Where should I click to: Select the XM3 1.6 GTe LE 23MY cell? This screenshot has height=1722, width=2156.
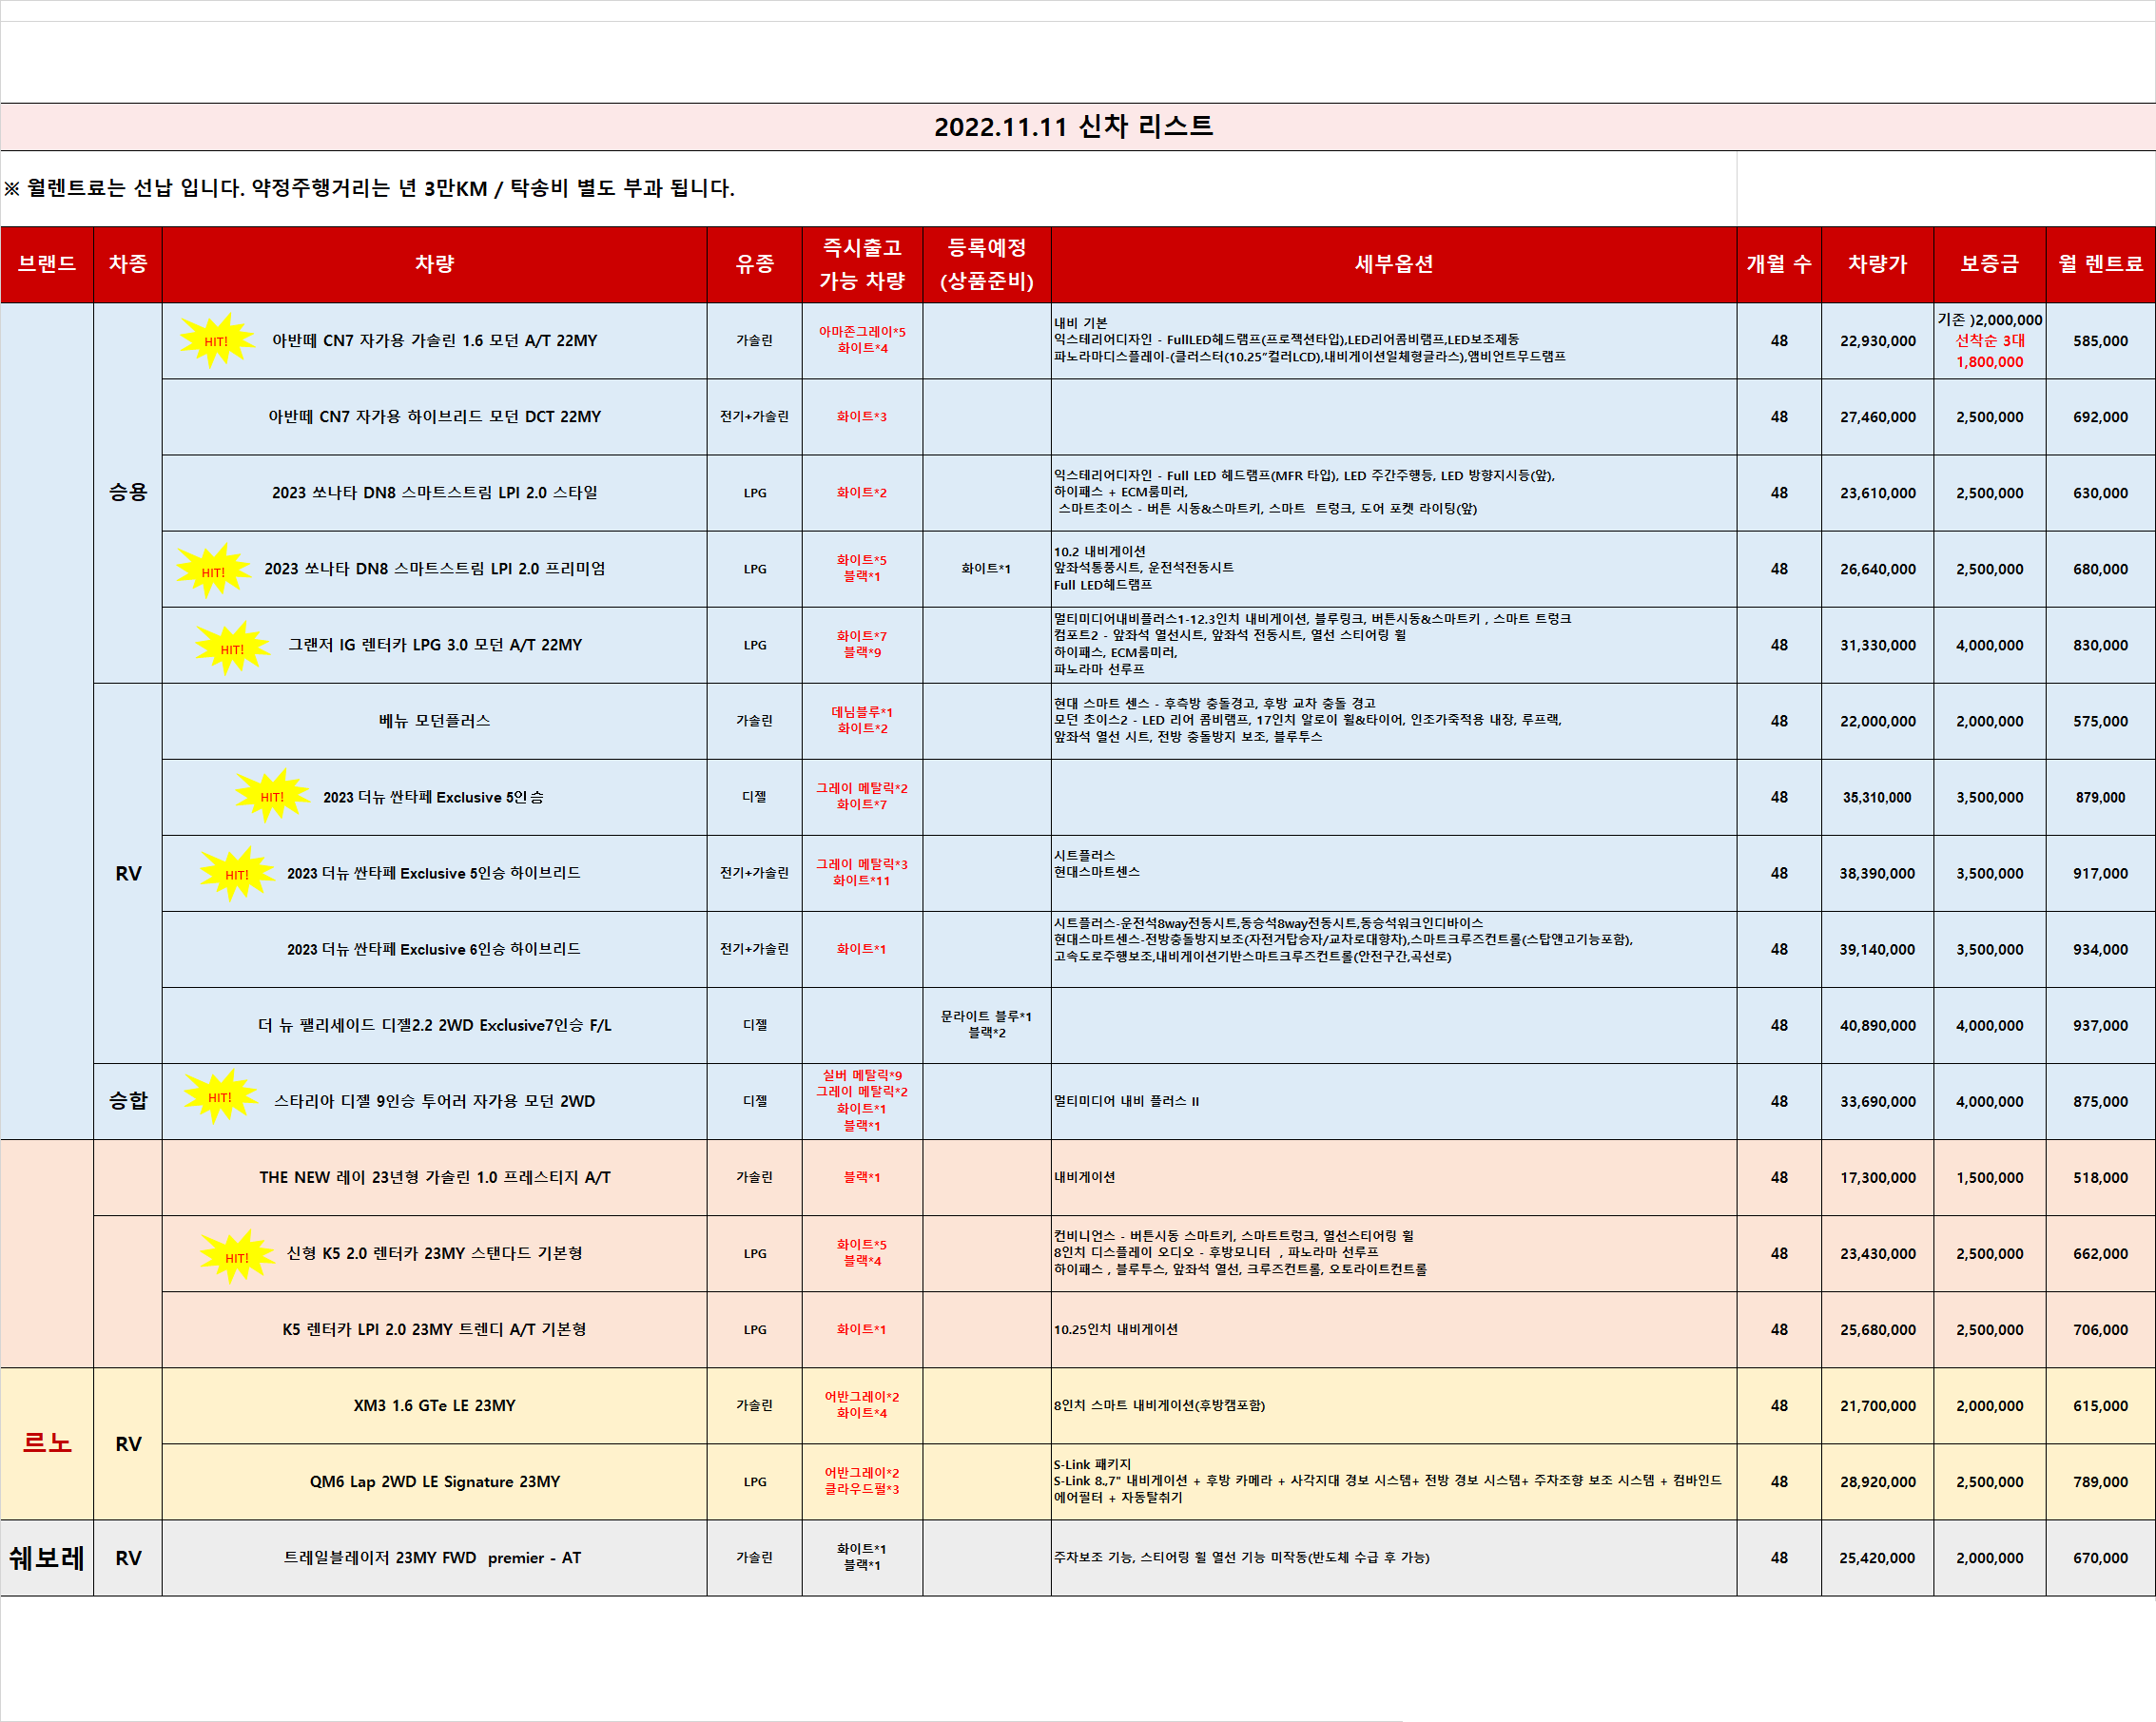[x=435, y=1405]
